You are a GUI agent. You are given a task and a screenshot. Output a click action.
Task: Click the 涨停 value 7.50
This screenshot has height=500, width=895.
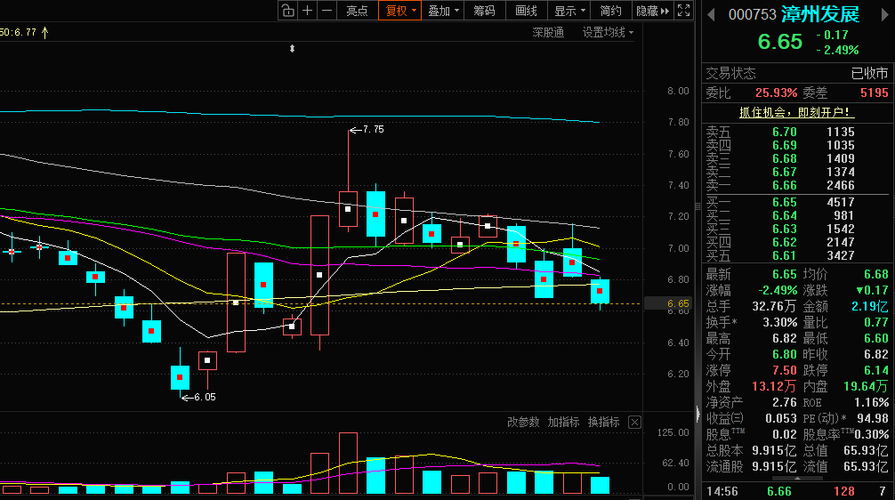(784, 370)
